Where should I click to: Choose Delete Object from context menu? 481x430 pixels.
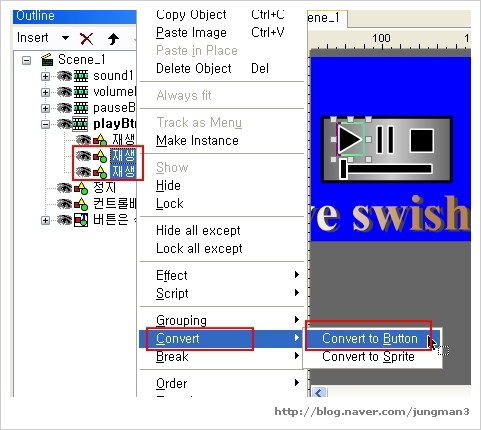tap(193, 68)
